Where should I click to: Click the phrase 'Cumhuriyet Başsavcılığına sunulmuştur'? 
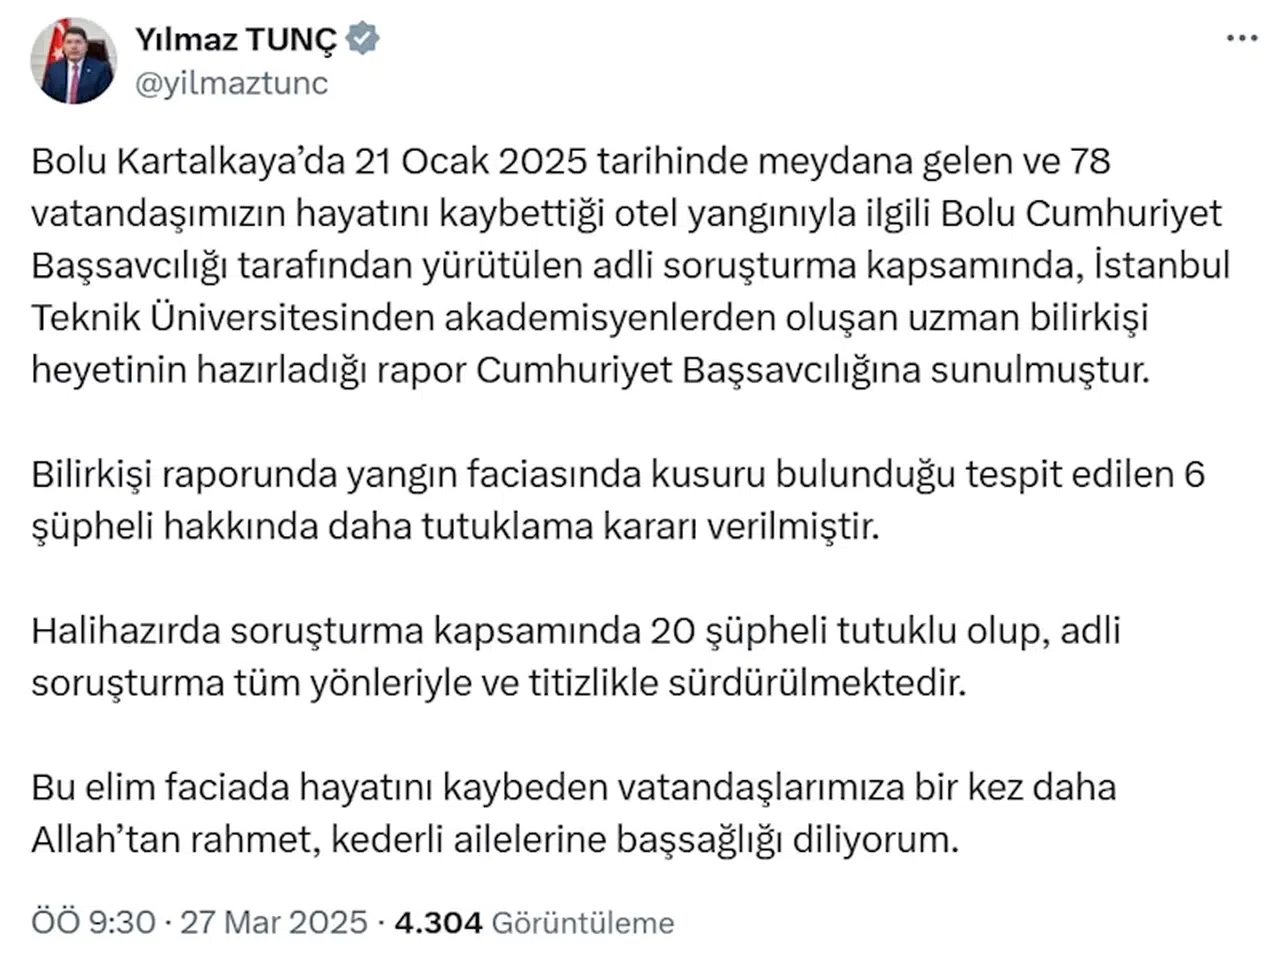pyautogui.click(x=812, y=370)
